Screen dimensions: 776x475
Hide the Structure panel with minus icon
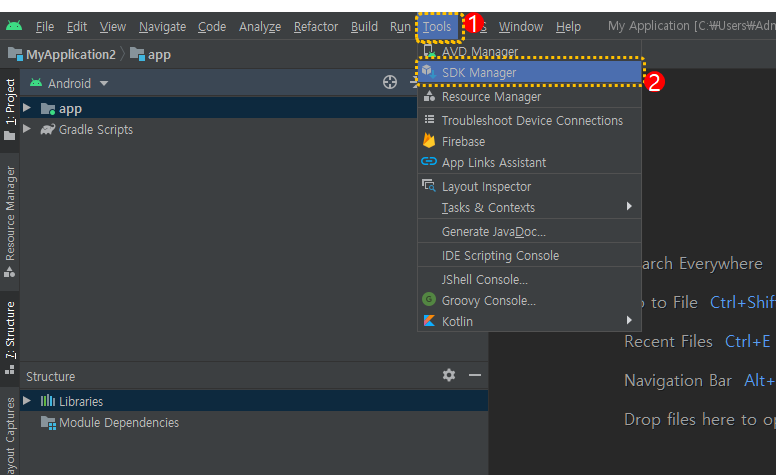pos(475,375)
